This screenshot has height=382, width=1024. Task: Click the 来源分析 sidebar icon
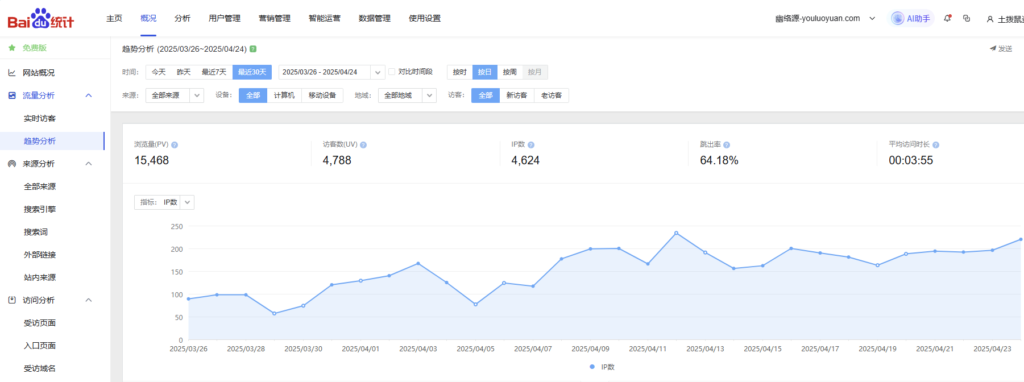[x=12, y=163]
